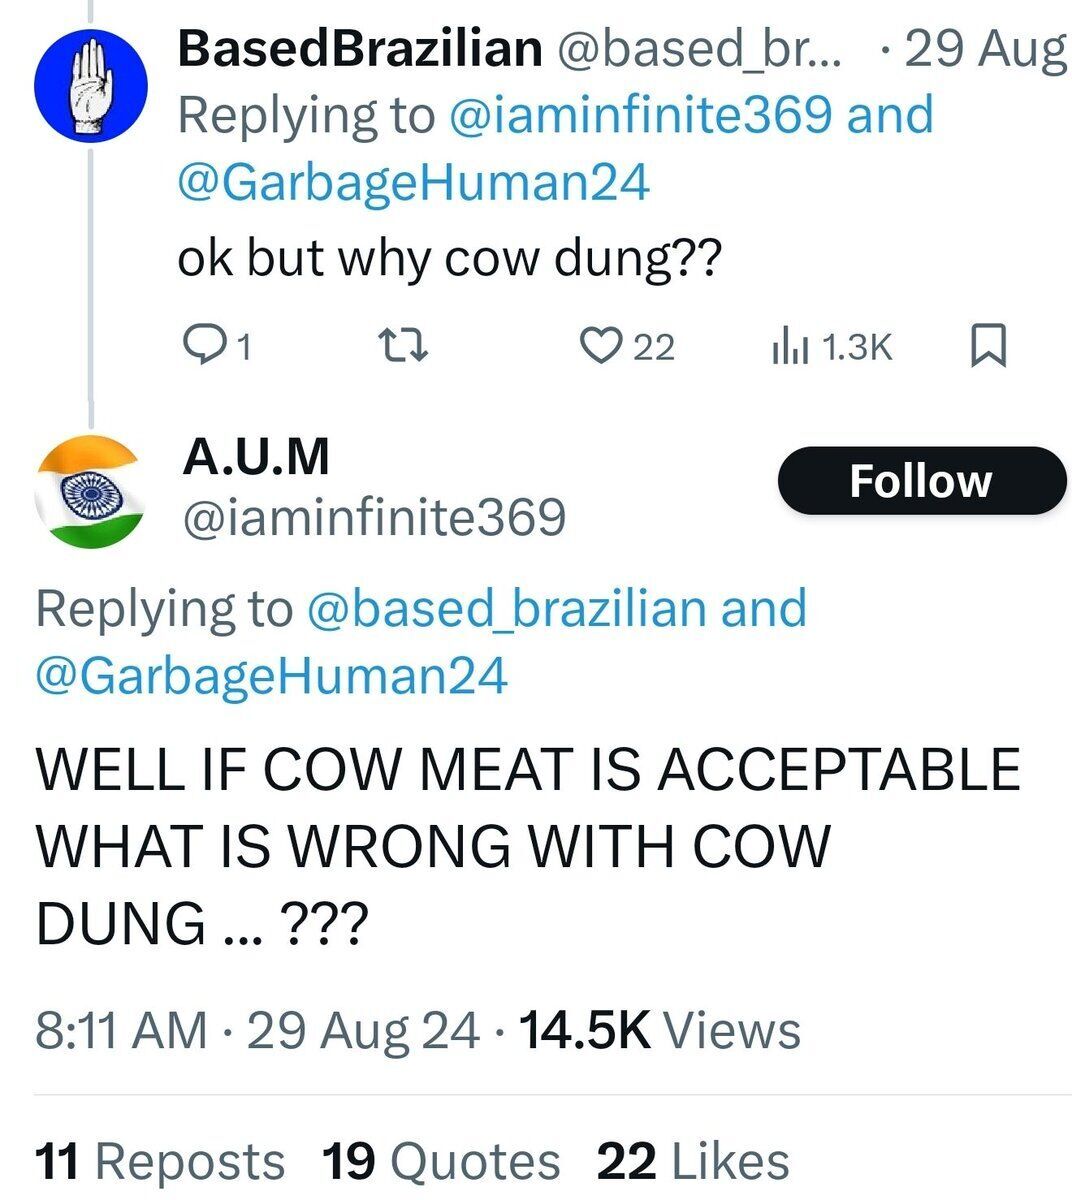Open the 29 Aug timestamp of first tweet
The width and height of the screenshot is (1072, 1200).
[x=984, y=48]
